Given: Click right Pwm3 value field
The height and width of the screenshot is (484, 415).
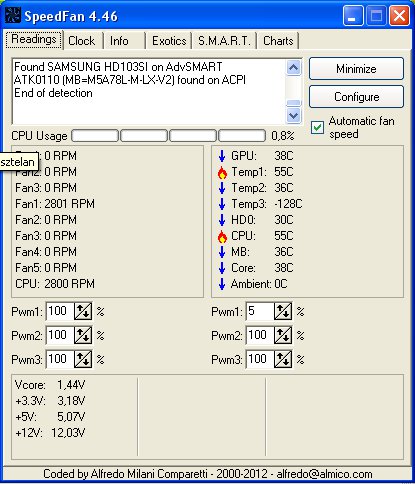Looking at the screenshot, I should [x=260, y=359].
